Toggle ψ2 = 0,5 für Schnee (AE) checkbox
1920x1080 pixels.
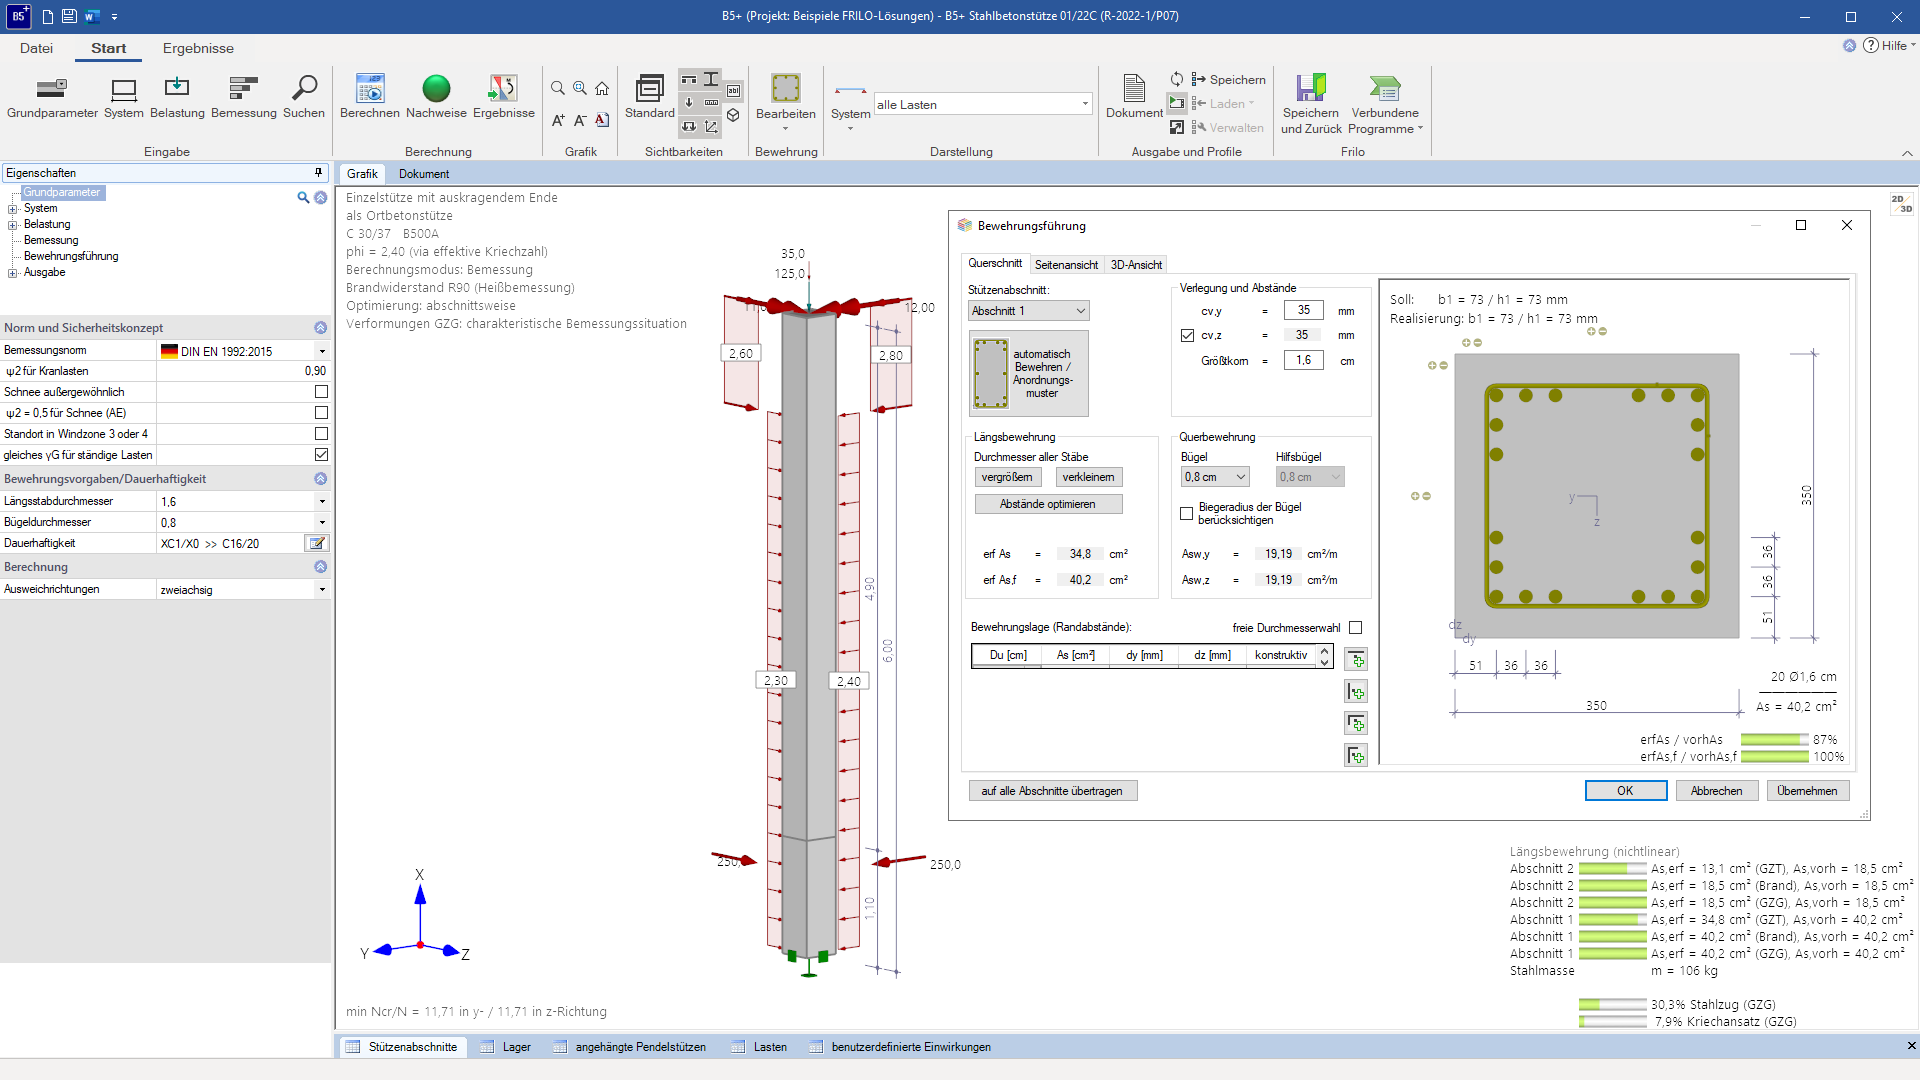(x=321, y=413)
